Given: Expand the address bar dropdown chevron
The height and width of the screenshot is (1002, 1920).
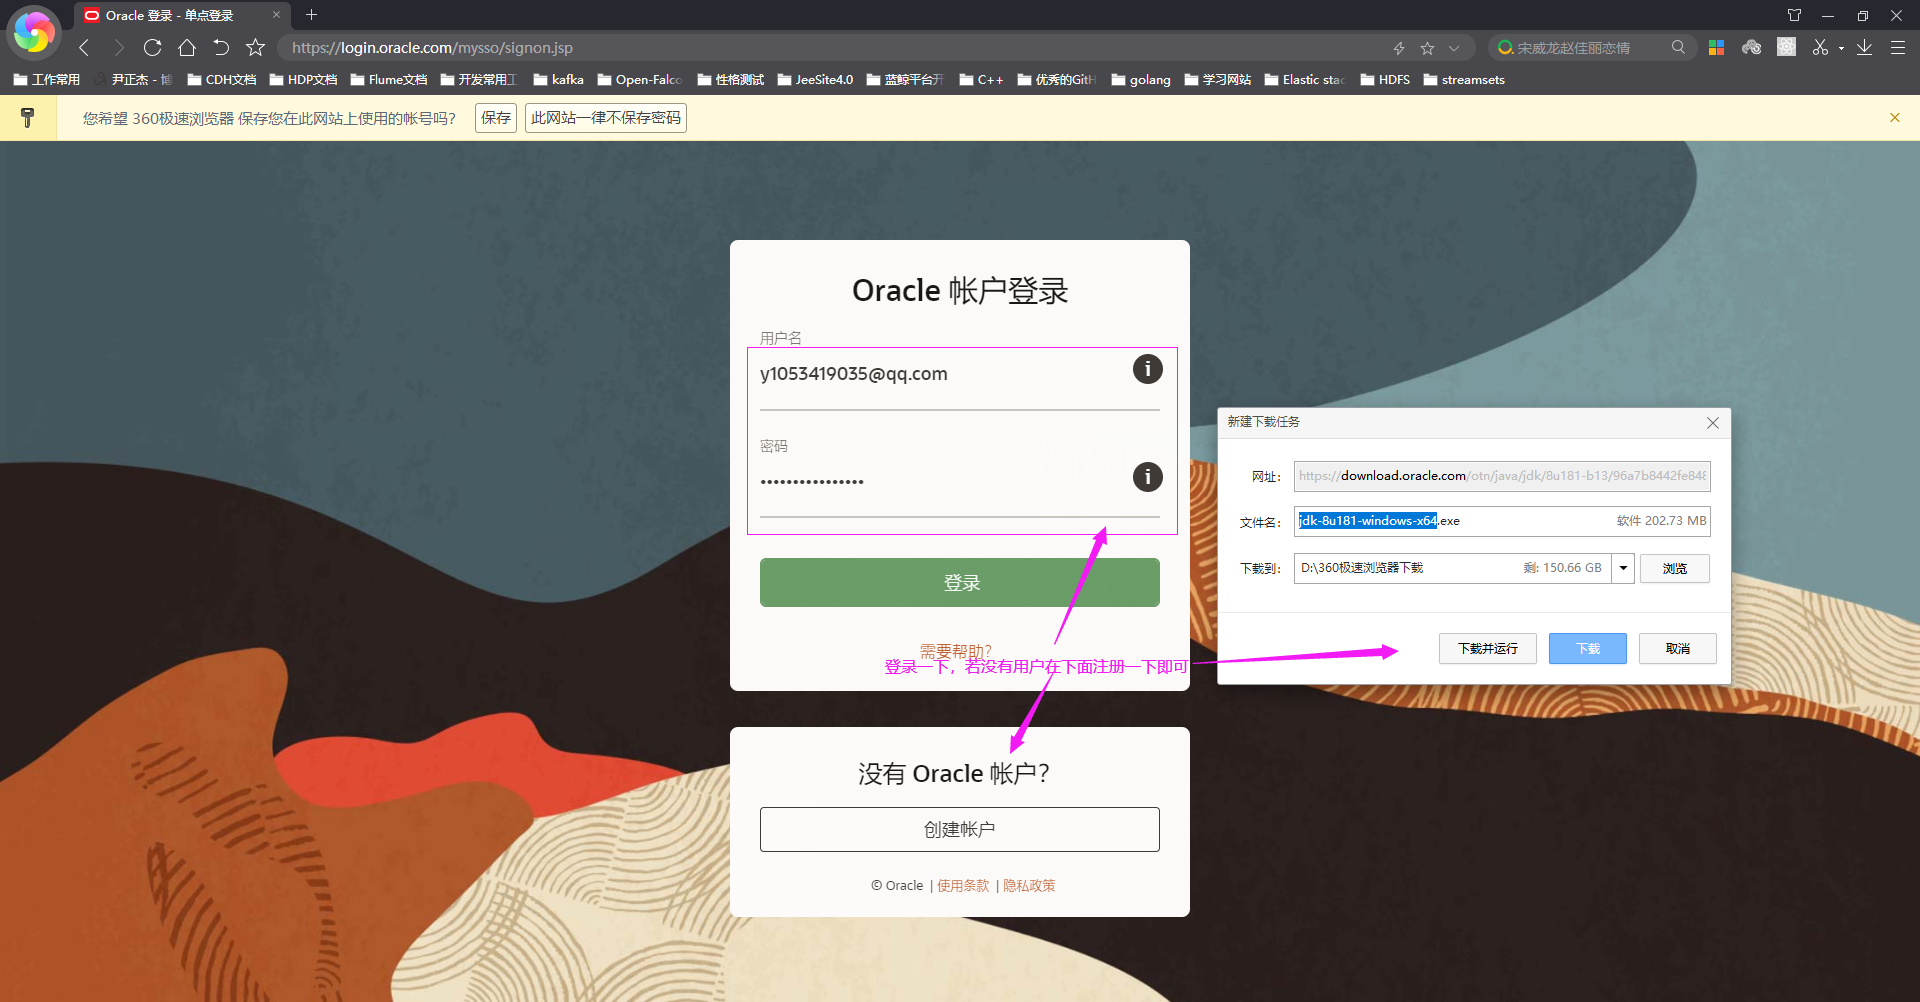Looking at the screenshot, I should coord(1454,48).
